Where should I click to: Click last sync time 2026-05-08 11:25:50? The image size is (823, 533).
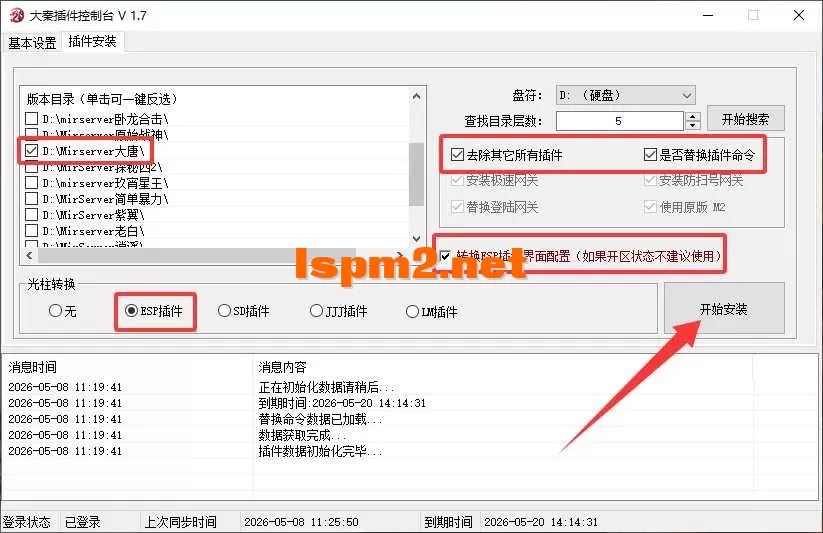[301, 522]
